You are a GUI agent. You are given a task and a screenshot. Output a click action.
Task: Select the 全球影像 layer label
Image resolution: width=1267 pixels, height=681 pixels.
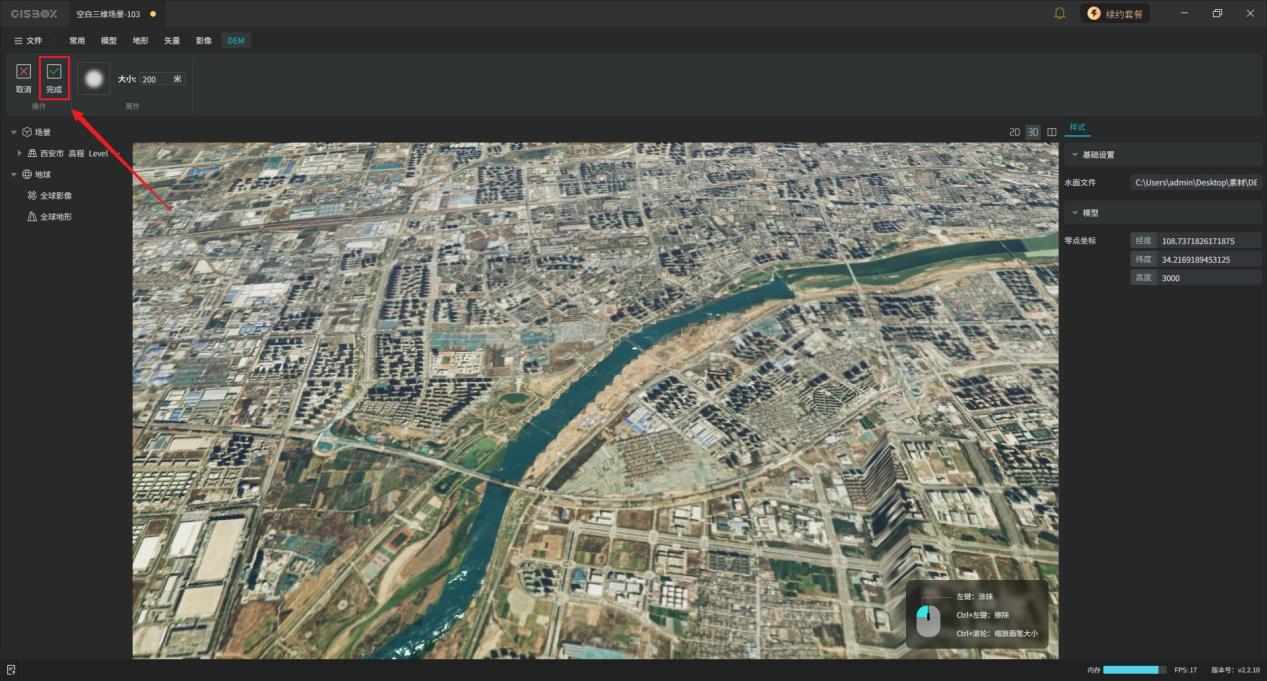click(x=56, y=196)
